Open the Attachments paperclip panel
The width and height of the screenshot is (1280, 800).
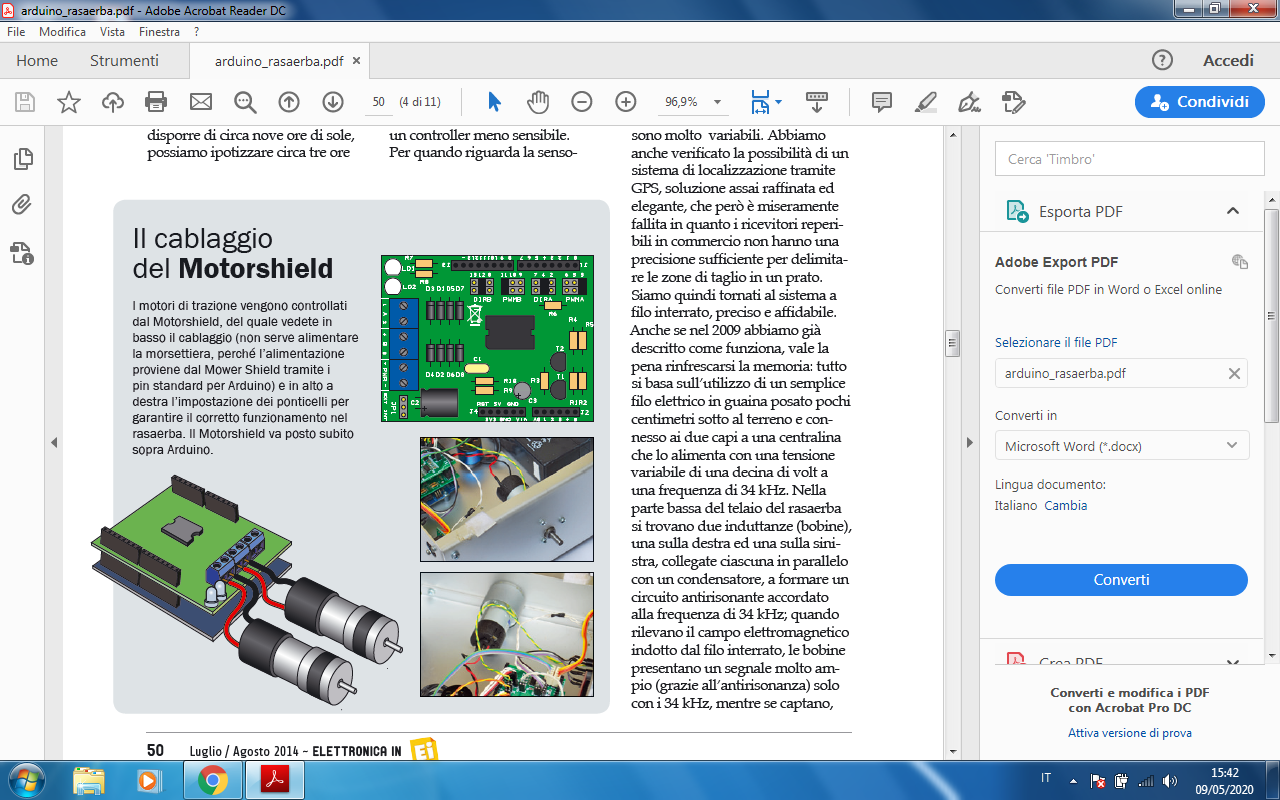click(22, 205)
